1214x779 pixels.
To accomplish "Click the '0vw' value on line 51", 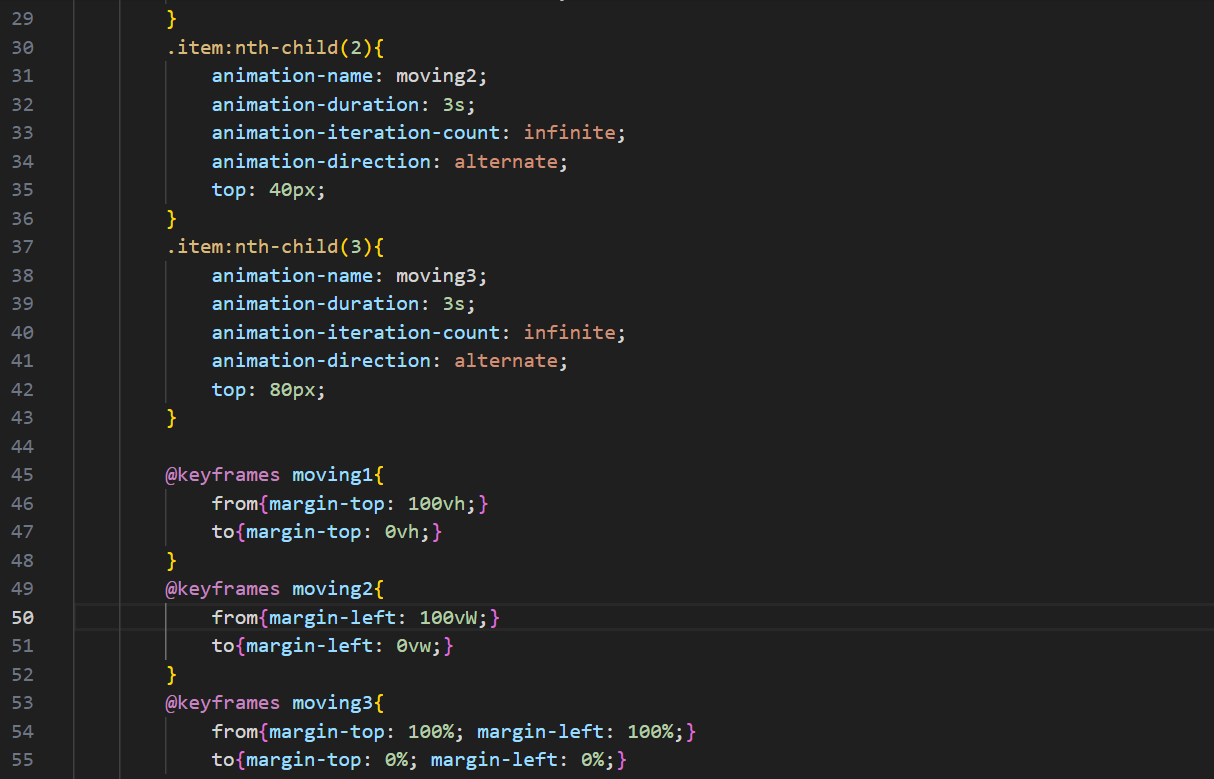I will (x=413, y=646).
